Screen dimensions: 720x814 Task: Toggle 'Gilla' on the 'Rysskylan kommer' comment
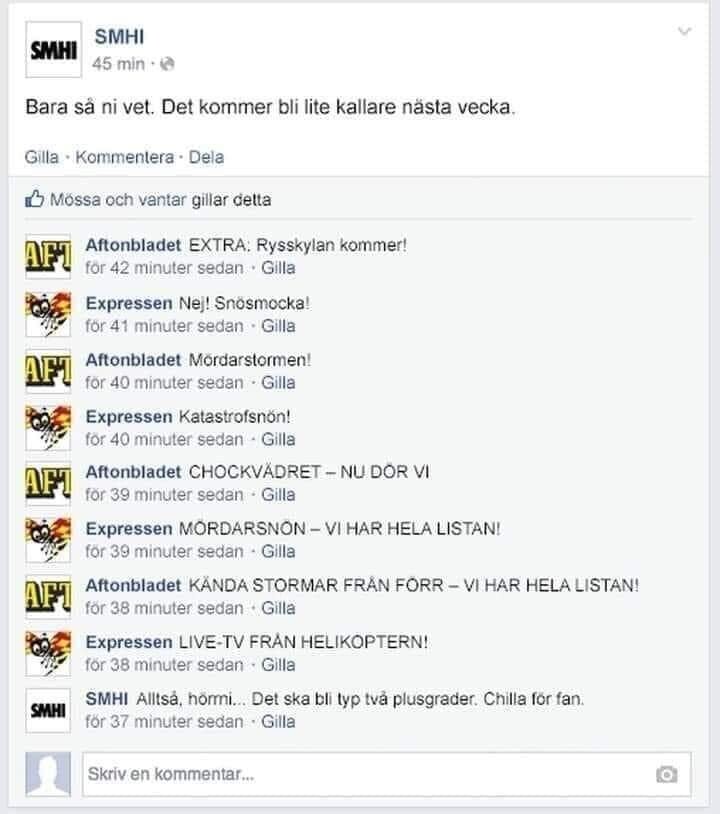pos(278,268)
